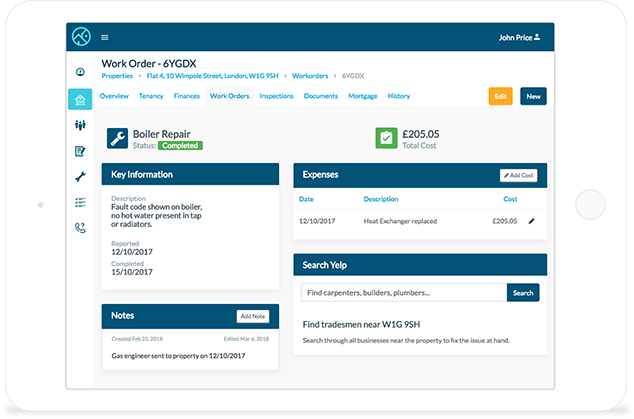634x419 pixels.
Task: Click the Heat Exchanger replaced description
Action: 400,221
